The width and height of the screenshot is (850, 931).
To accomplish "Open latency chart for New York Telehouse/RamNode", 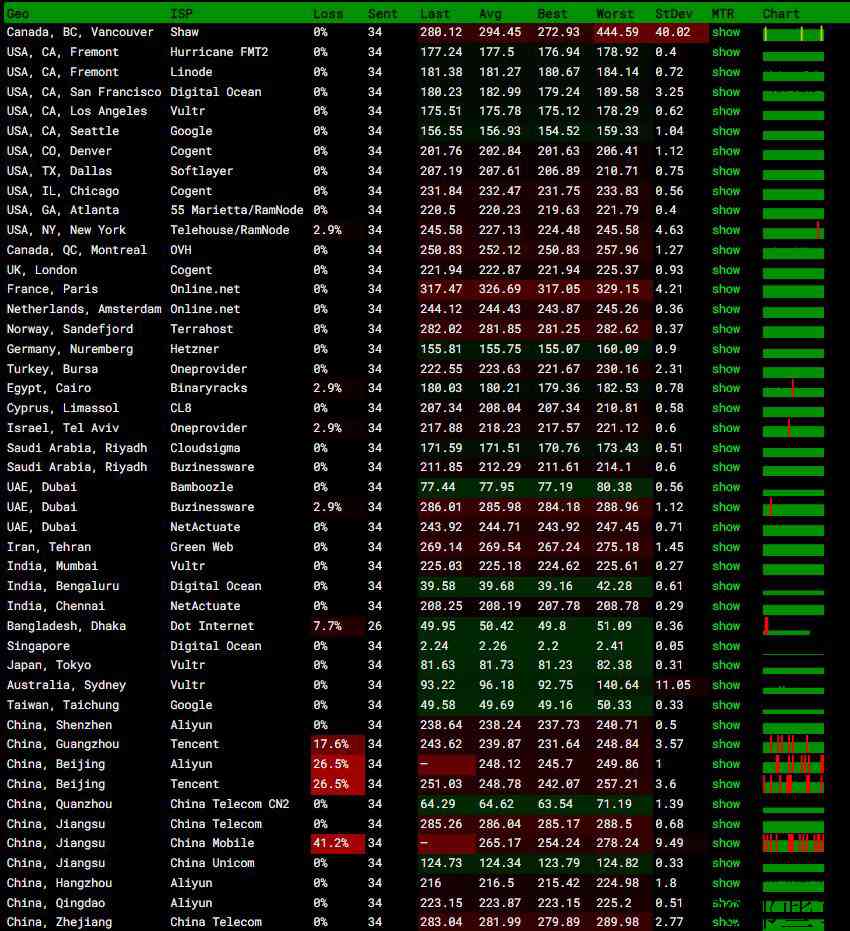I will 793,231.
